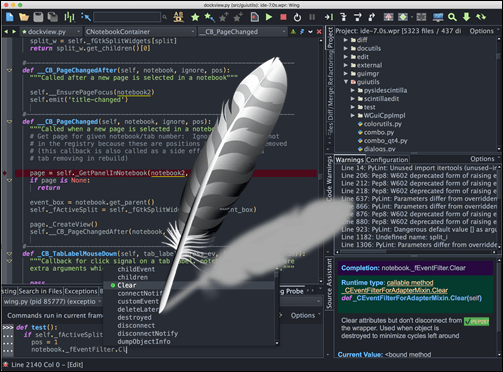The height and width of the screenshot is (372, 503).
Task: Open the CNotebookContainer class dropdown
Action: click(x=140, y=32)
